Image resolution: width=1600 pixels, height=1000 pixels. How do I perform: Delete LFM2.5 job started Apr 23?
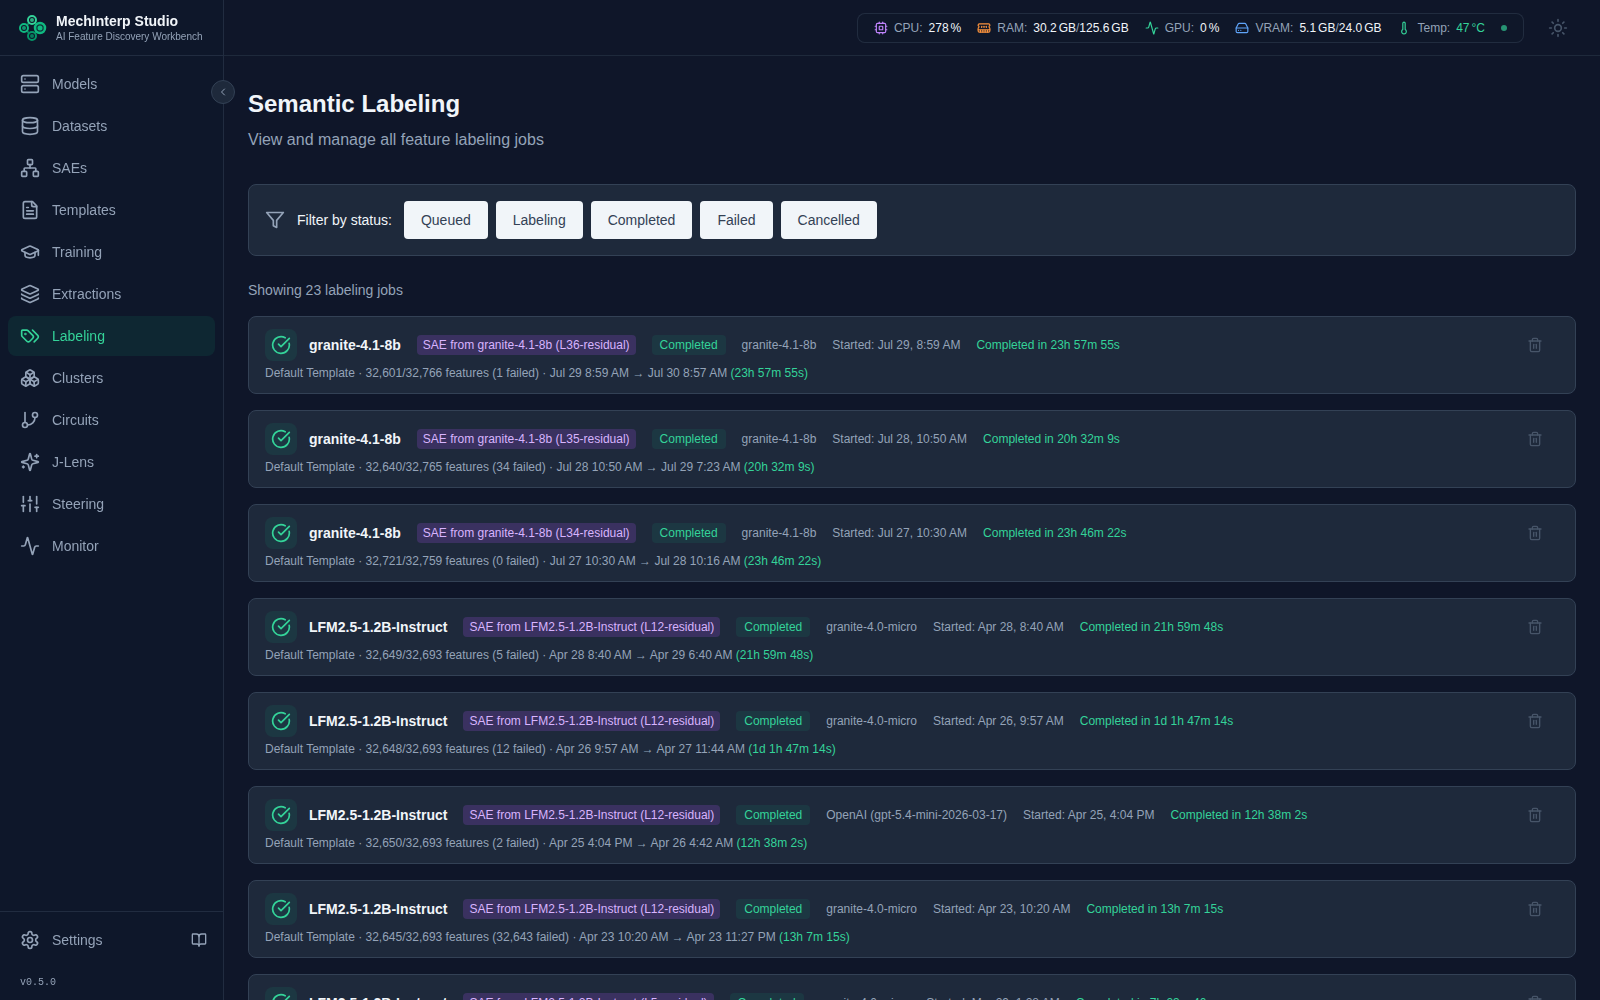point(1535,909)
